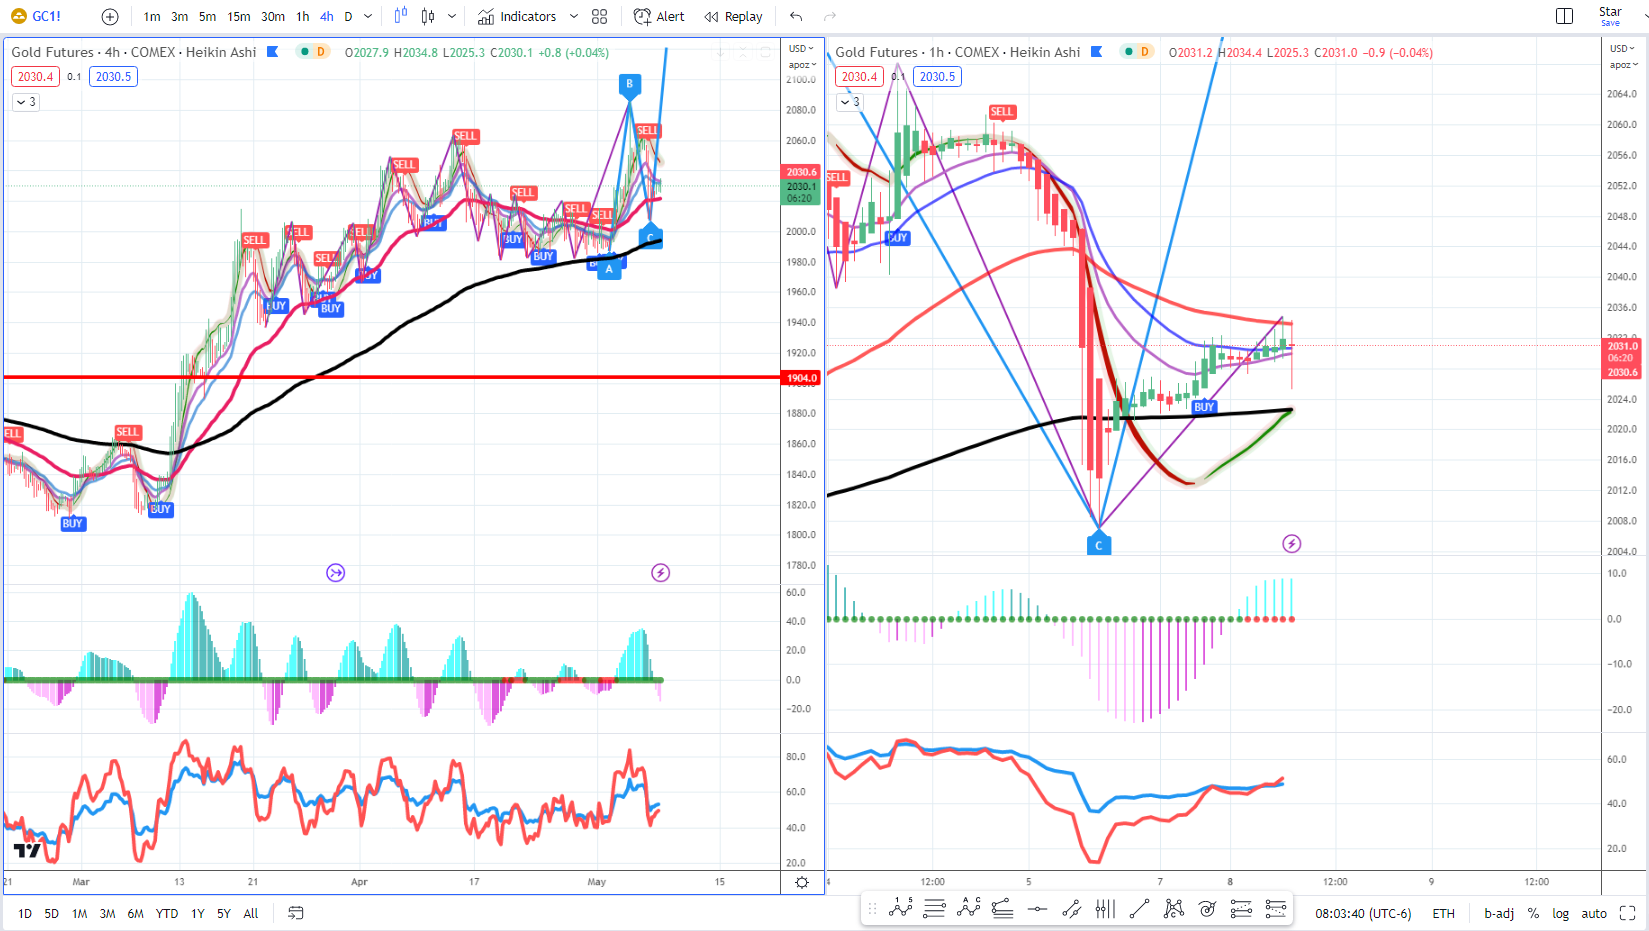Image resolution: width=1649 pixels, height=931 pixels.
Task: Select the 3M date range
Action: [x=108, y=913]
